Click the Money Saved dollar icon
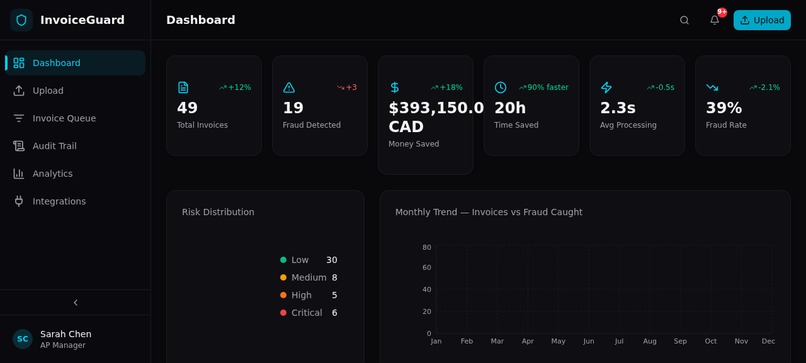806x363 pixels. click(x=394, y=87)
